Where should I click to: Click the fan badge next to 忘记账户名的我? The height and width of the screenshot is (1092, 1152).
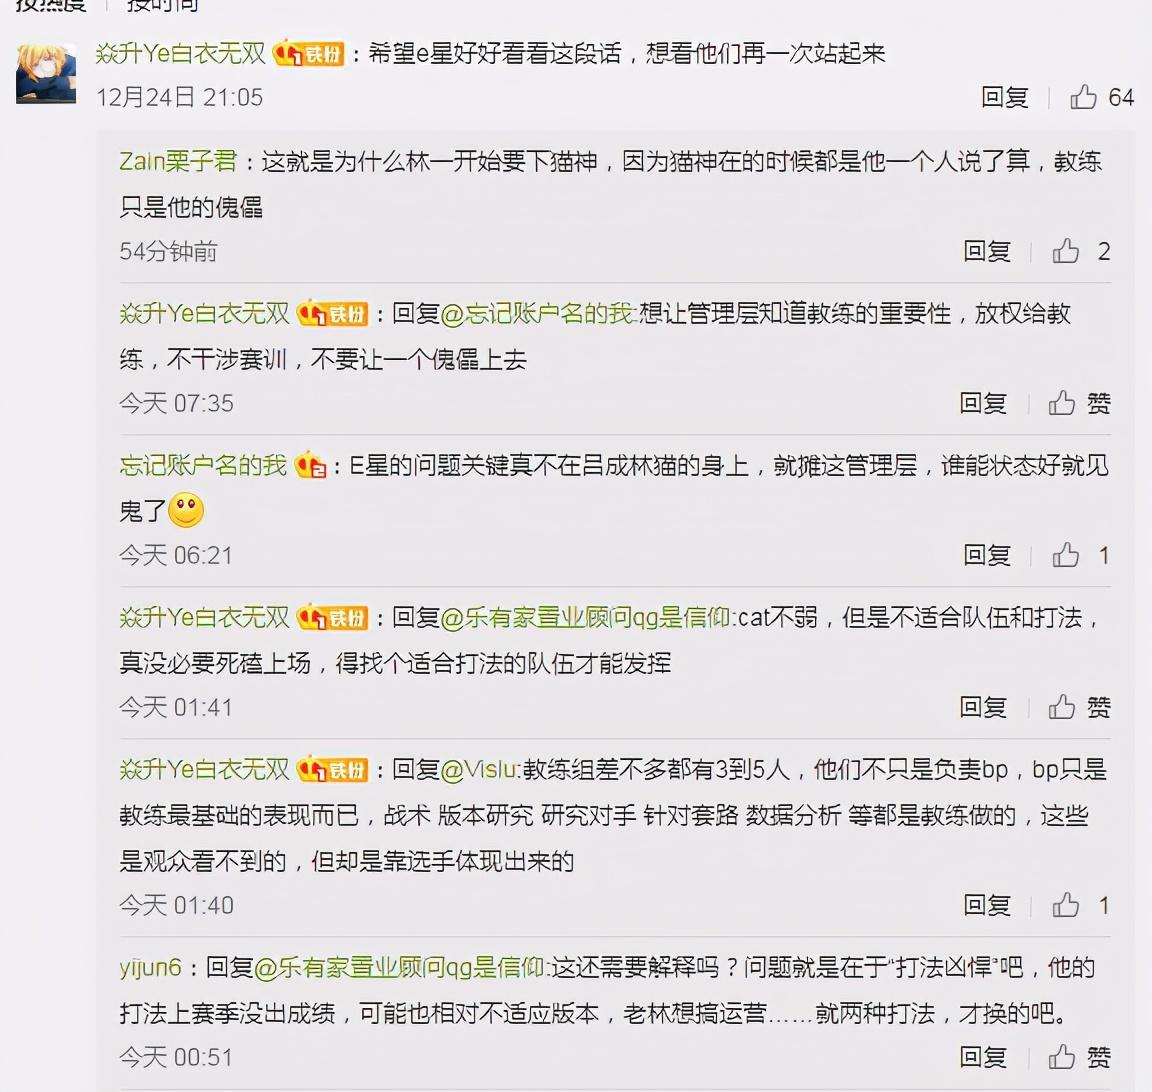[x=310, y=465]
